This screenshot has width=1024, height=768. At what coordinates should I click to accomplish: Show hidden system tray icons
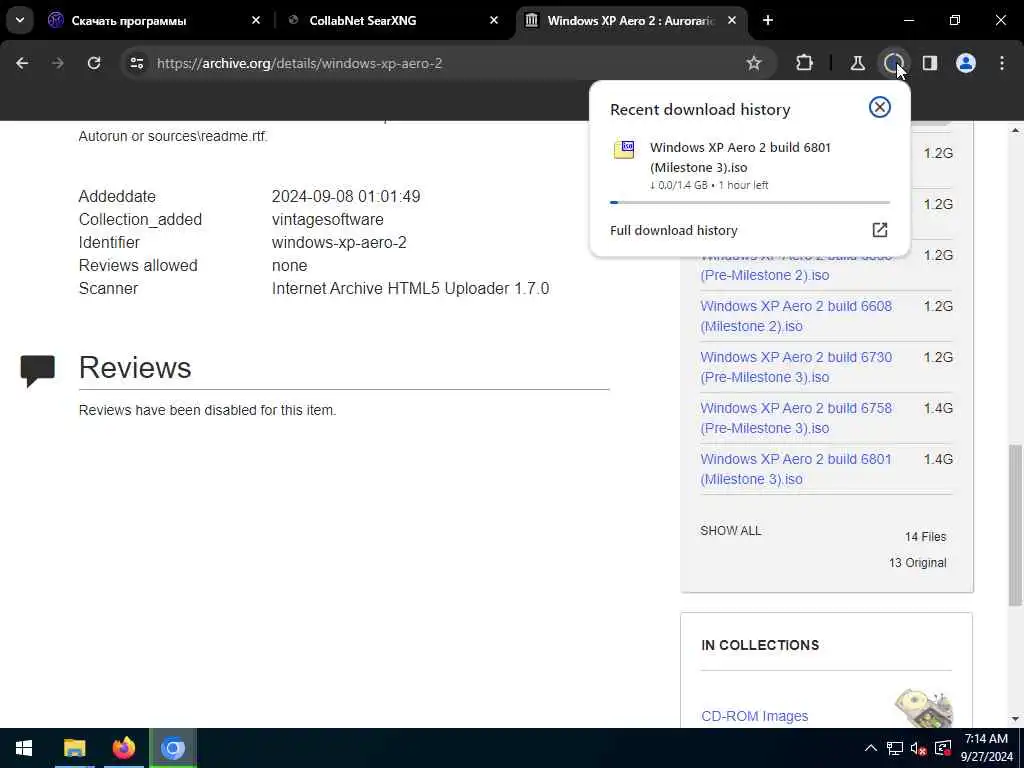[x=871, y=748]
